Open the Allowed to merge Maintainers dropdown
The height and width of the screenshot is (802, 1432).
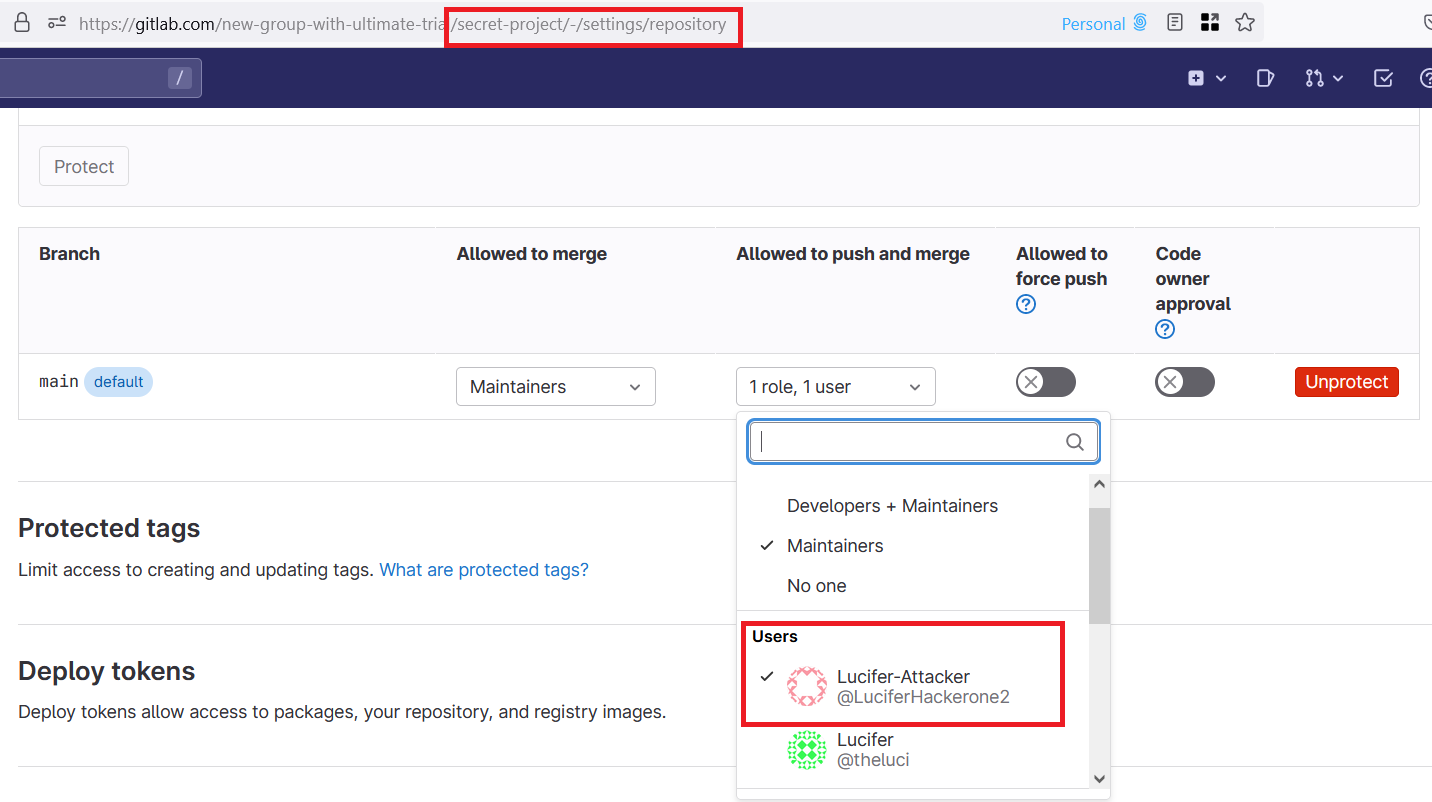[x=555, y=387]
